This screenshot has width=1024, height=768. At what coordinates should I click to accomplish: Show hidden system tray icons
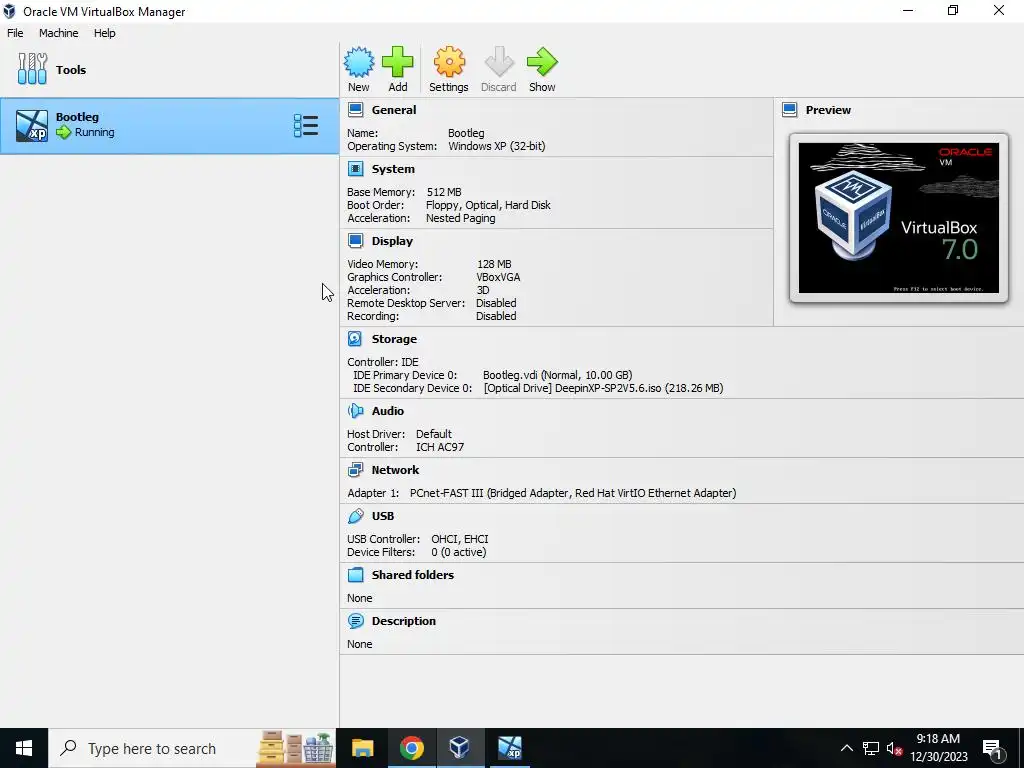click(846, 748)
